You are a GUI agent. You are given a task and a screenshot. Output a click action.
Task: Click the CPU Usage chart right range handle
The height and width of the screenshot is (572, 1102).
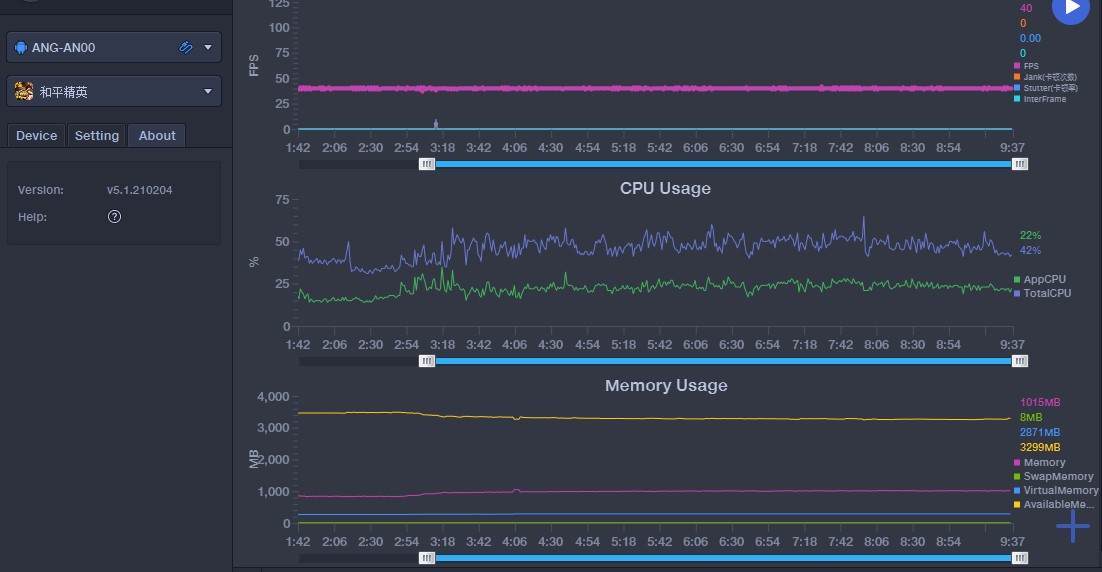pyautogui.click(x=1020, y=361)
